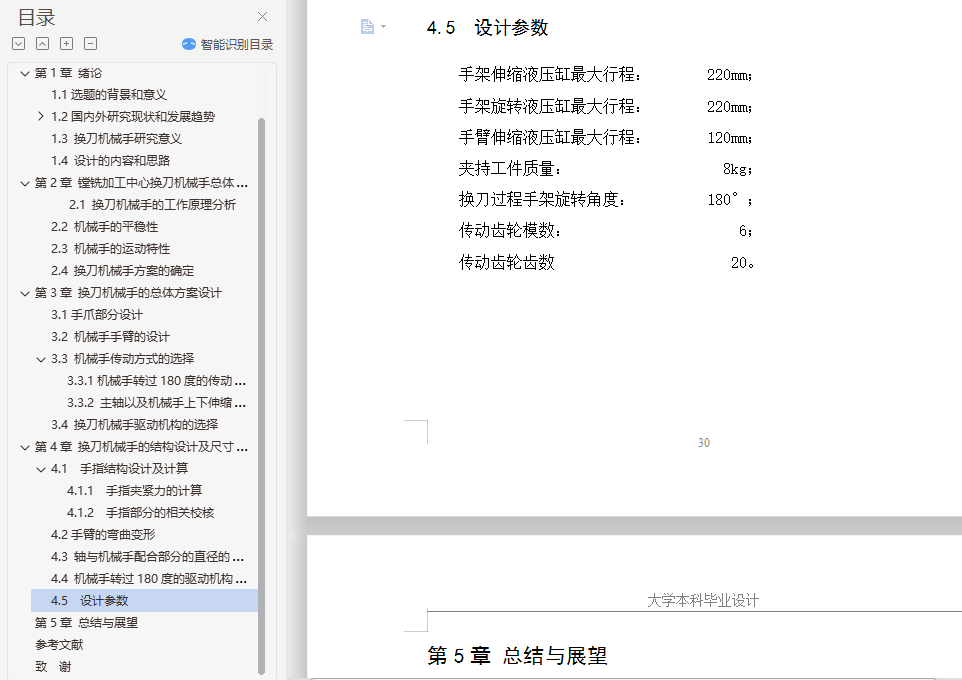Collapse 第 2 章 镗铣加工中心 chevron
Image resolution: width=962 pixels, height=680 pixels.
pos(25,183)
